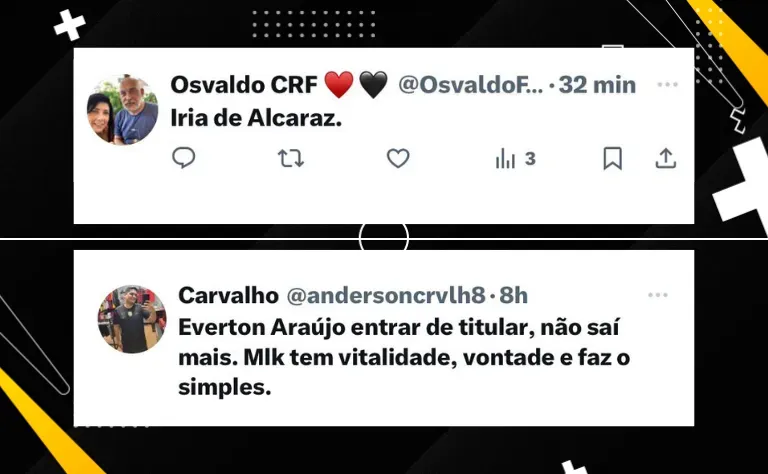Open the 32 min timestamp permalink

[x=597, y=85]
